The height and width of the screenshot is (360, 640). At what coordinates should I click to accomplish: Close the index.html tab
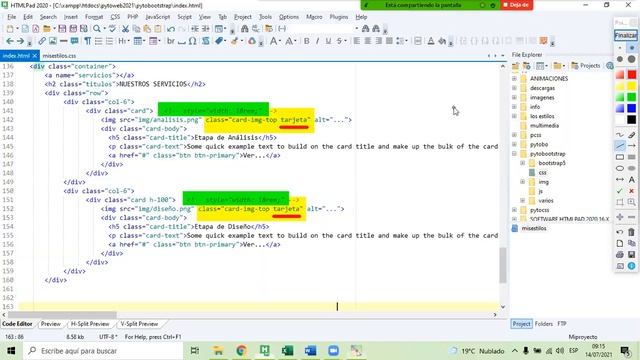coord(35,56)
